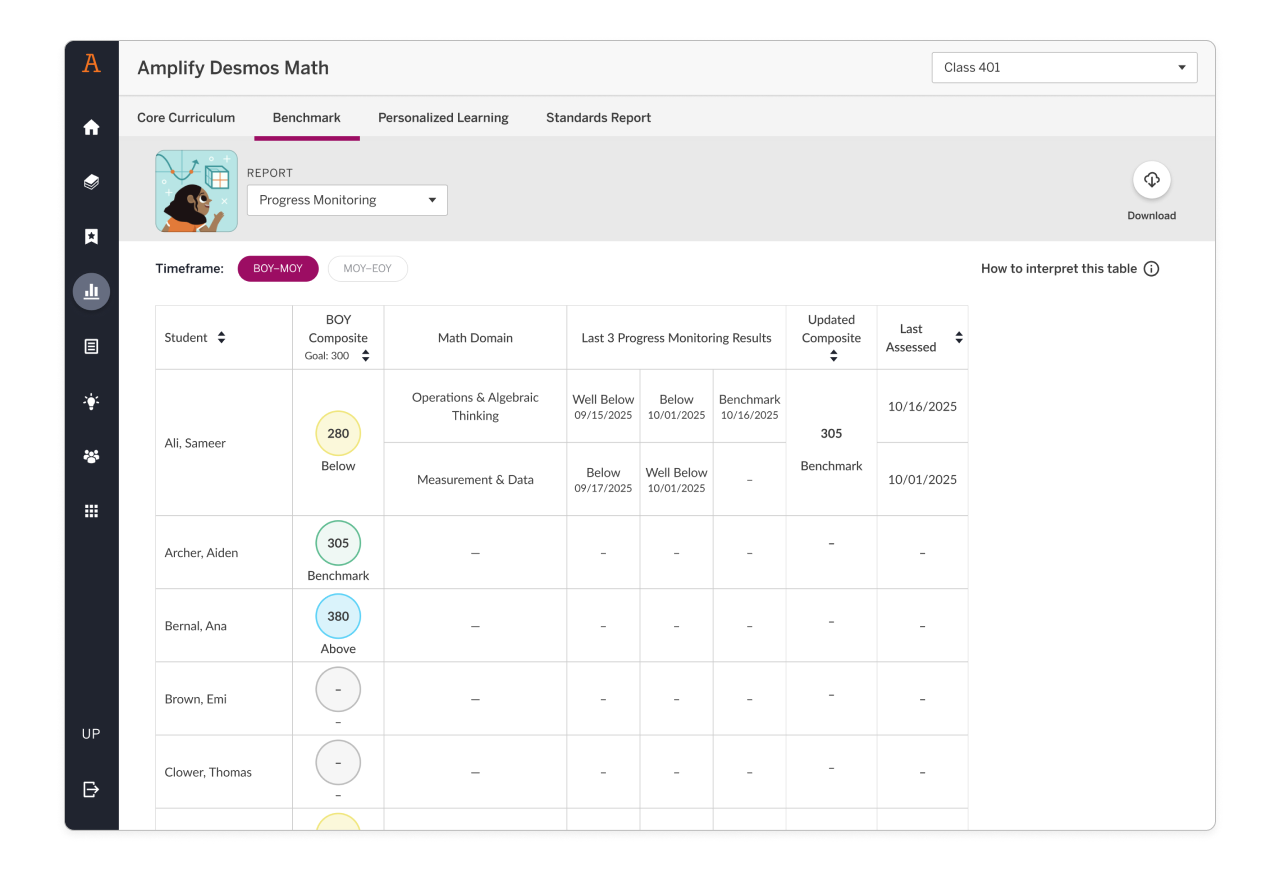Image resolution: width=1280 pixels, height=875 pixels.
Task: Select the Home icon in the sidebar
Action: (x=91, y=127)
